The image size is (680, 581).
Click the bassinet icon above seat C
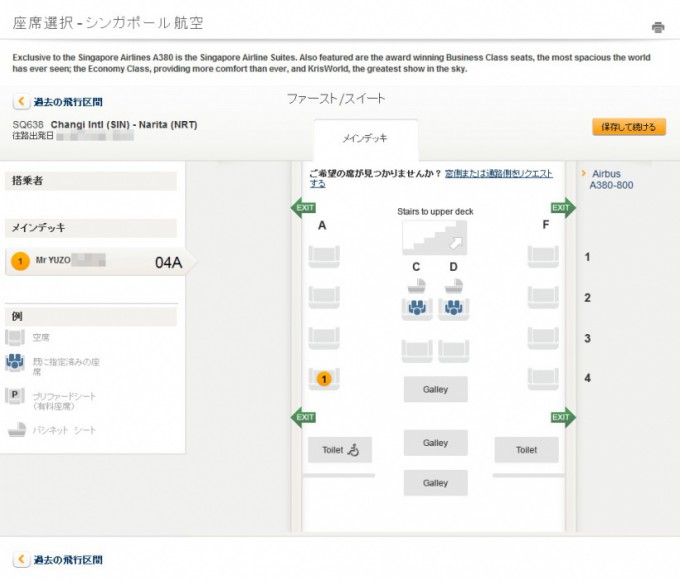coord(416,286)
